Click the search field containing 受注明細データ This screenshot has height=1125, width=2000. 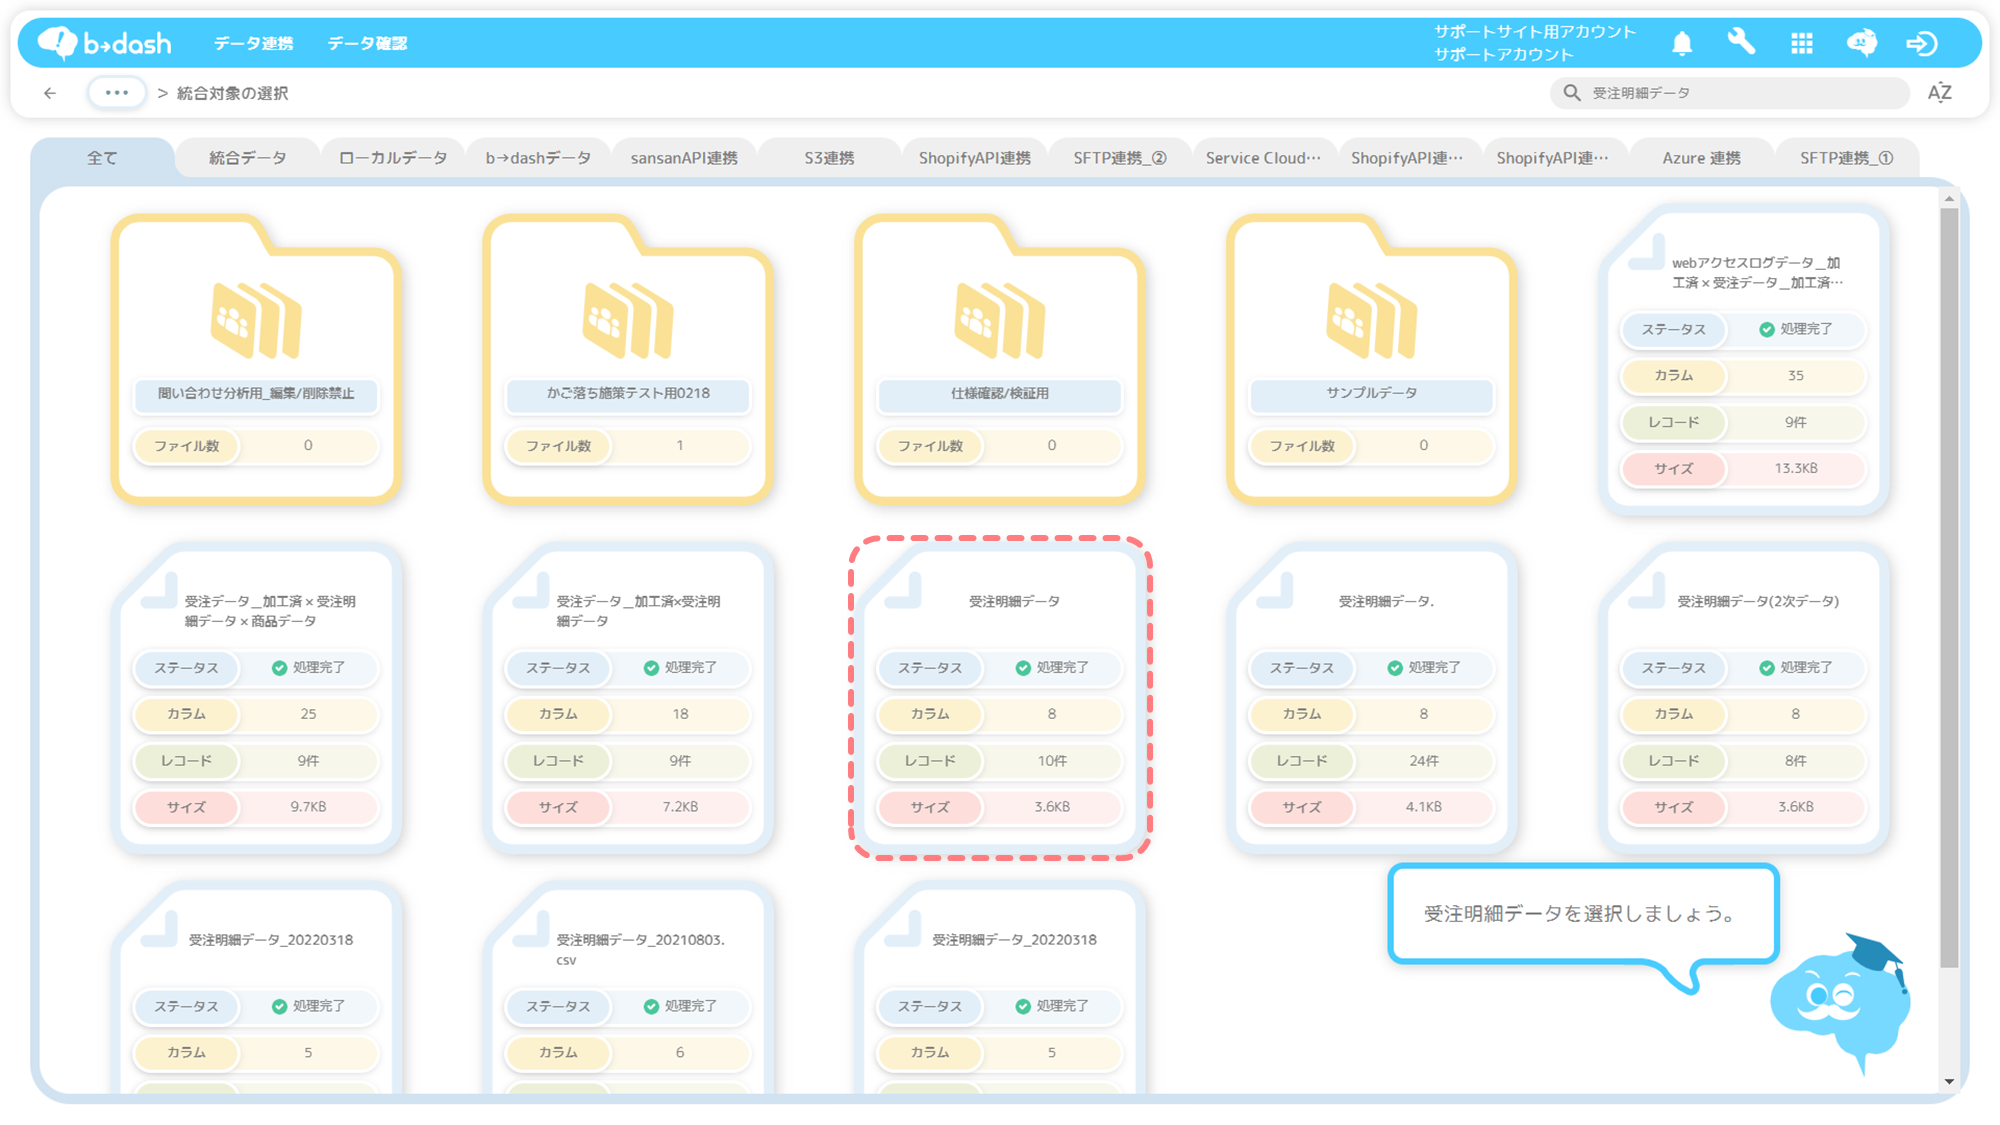(x=1730, y=93)
